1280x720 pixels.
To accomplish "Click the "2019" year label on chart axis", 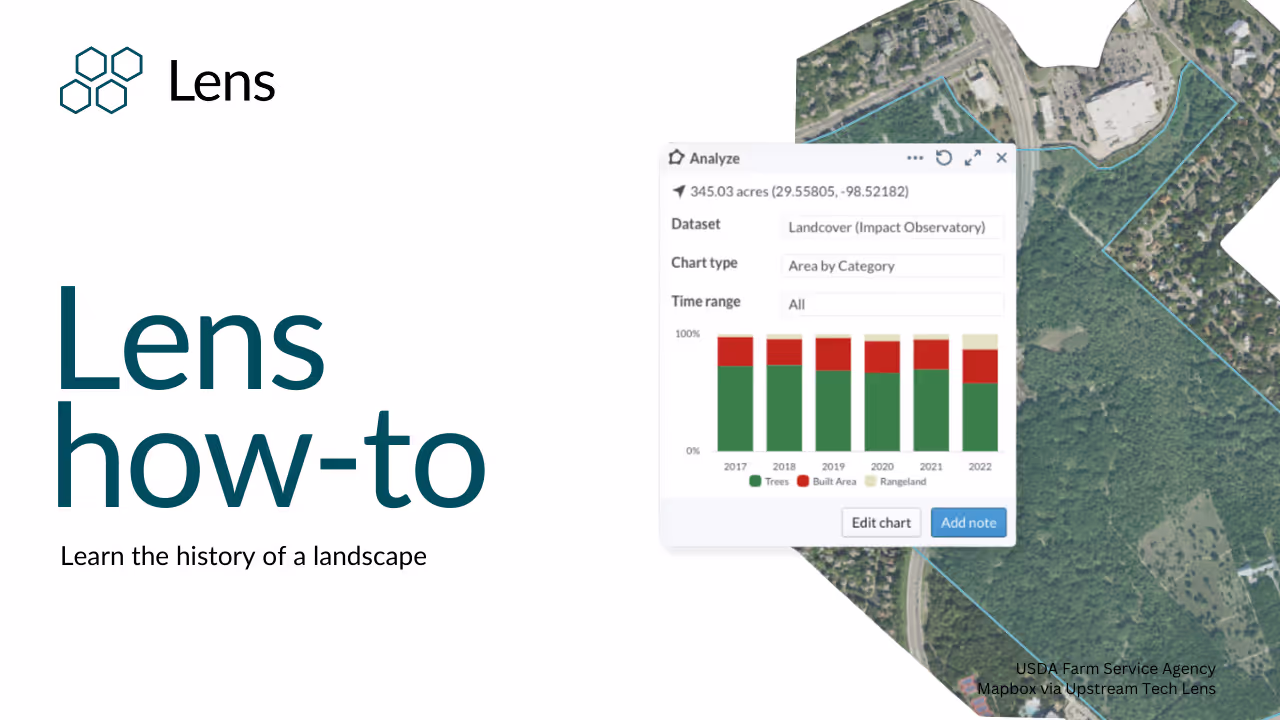I will tap(833, 466).
